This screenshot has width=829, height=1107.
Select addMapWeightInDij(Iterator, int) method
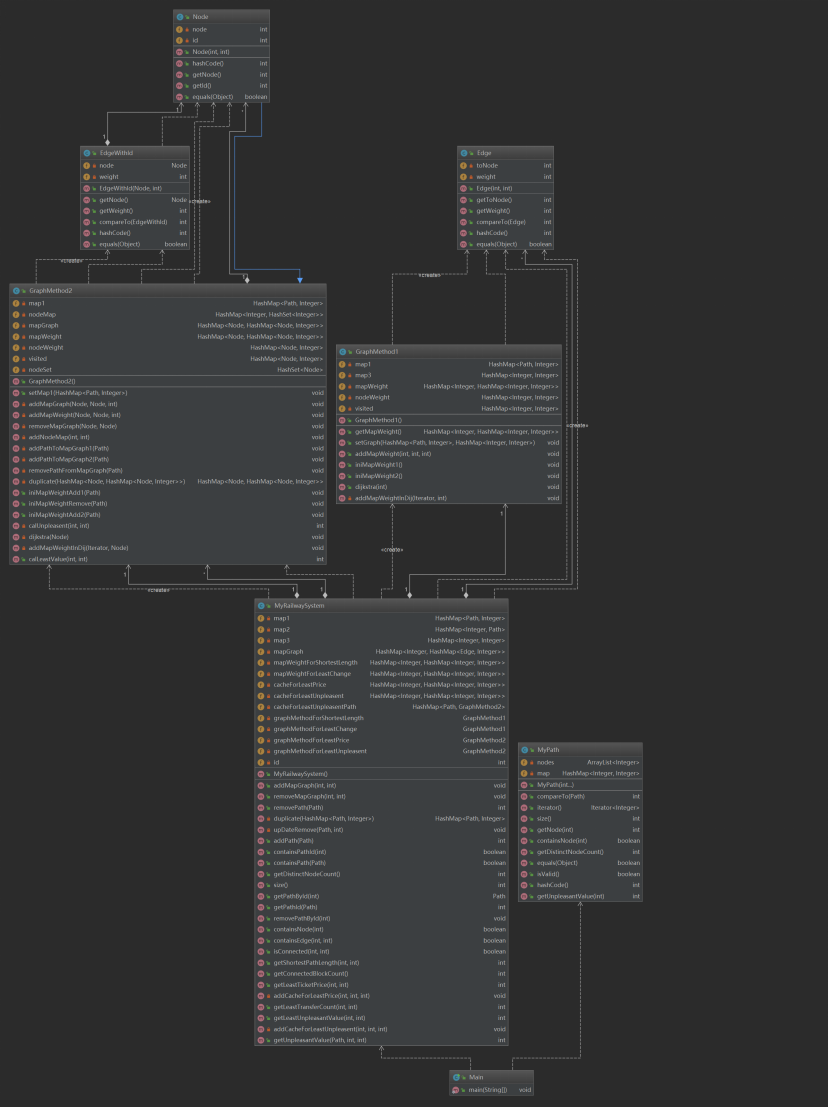click(x=449, y=498)
